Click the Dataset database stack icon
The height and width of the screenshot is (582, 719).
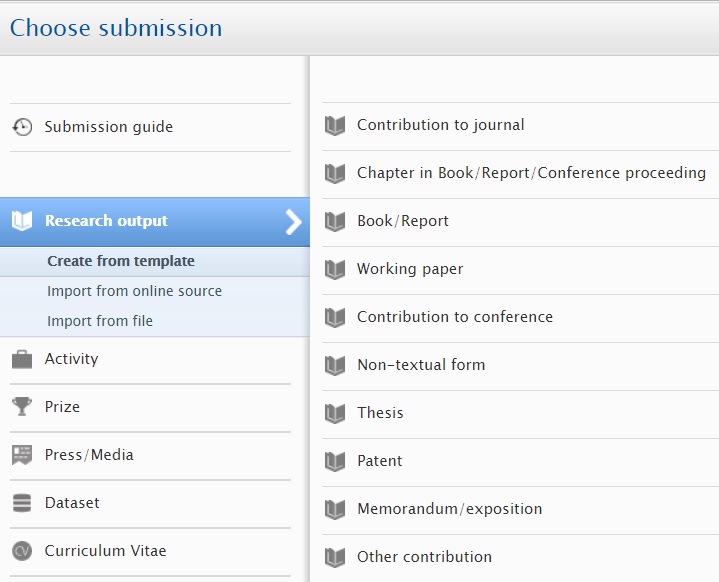[22, 503]
